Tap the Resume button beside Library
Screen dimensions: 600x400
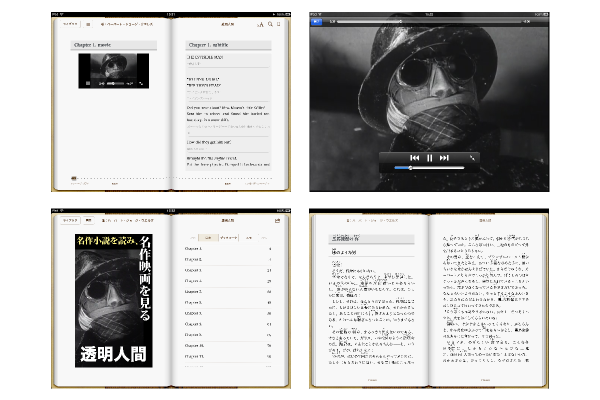point(88,220)
